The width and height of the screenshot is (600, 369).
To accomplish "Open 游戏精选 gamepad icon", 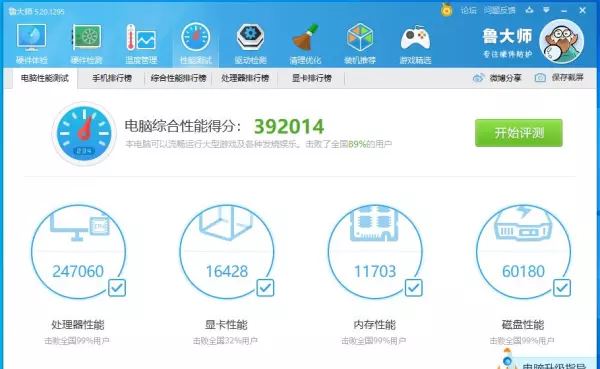I will point(415,43).
